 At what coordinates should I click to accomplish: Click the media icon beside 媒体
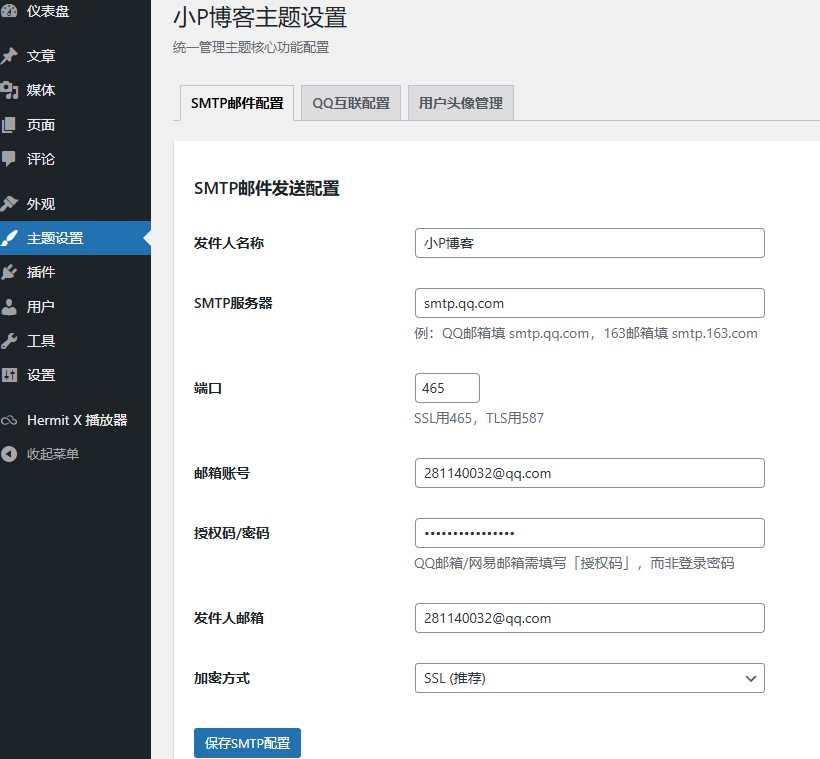pos(9,90)
